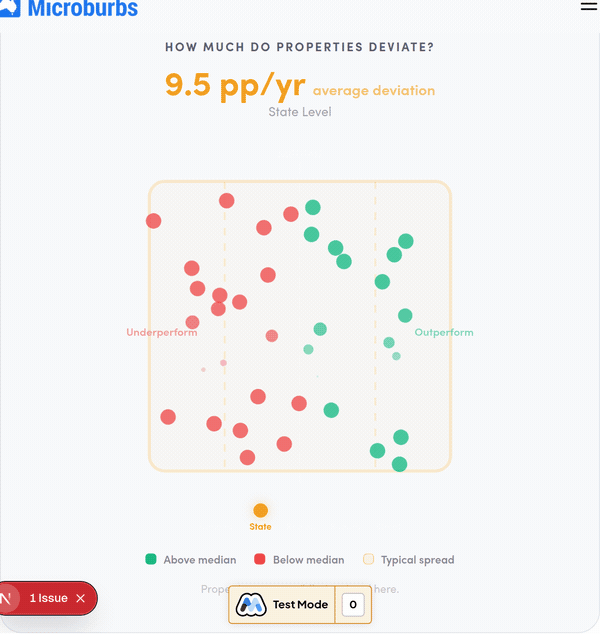
Task: Click the State label under orange dot
Action: (x=261, y=526)
